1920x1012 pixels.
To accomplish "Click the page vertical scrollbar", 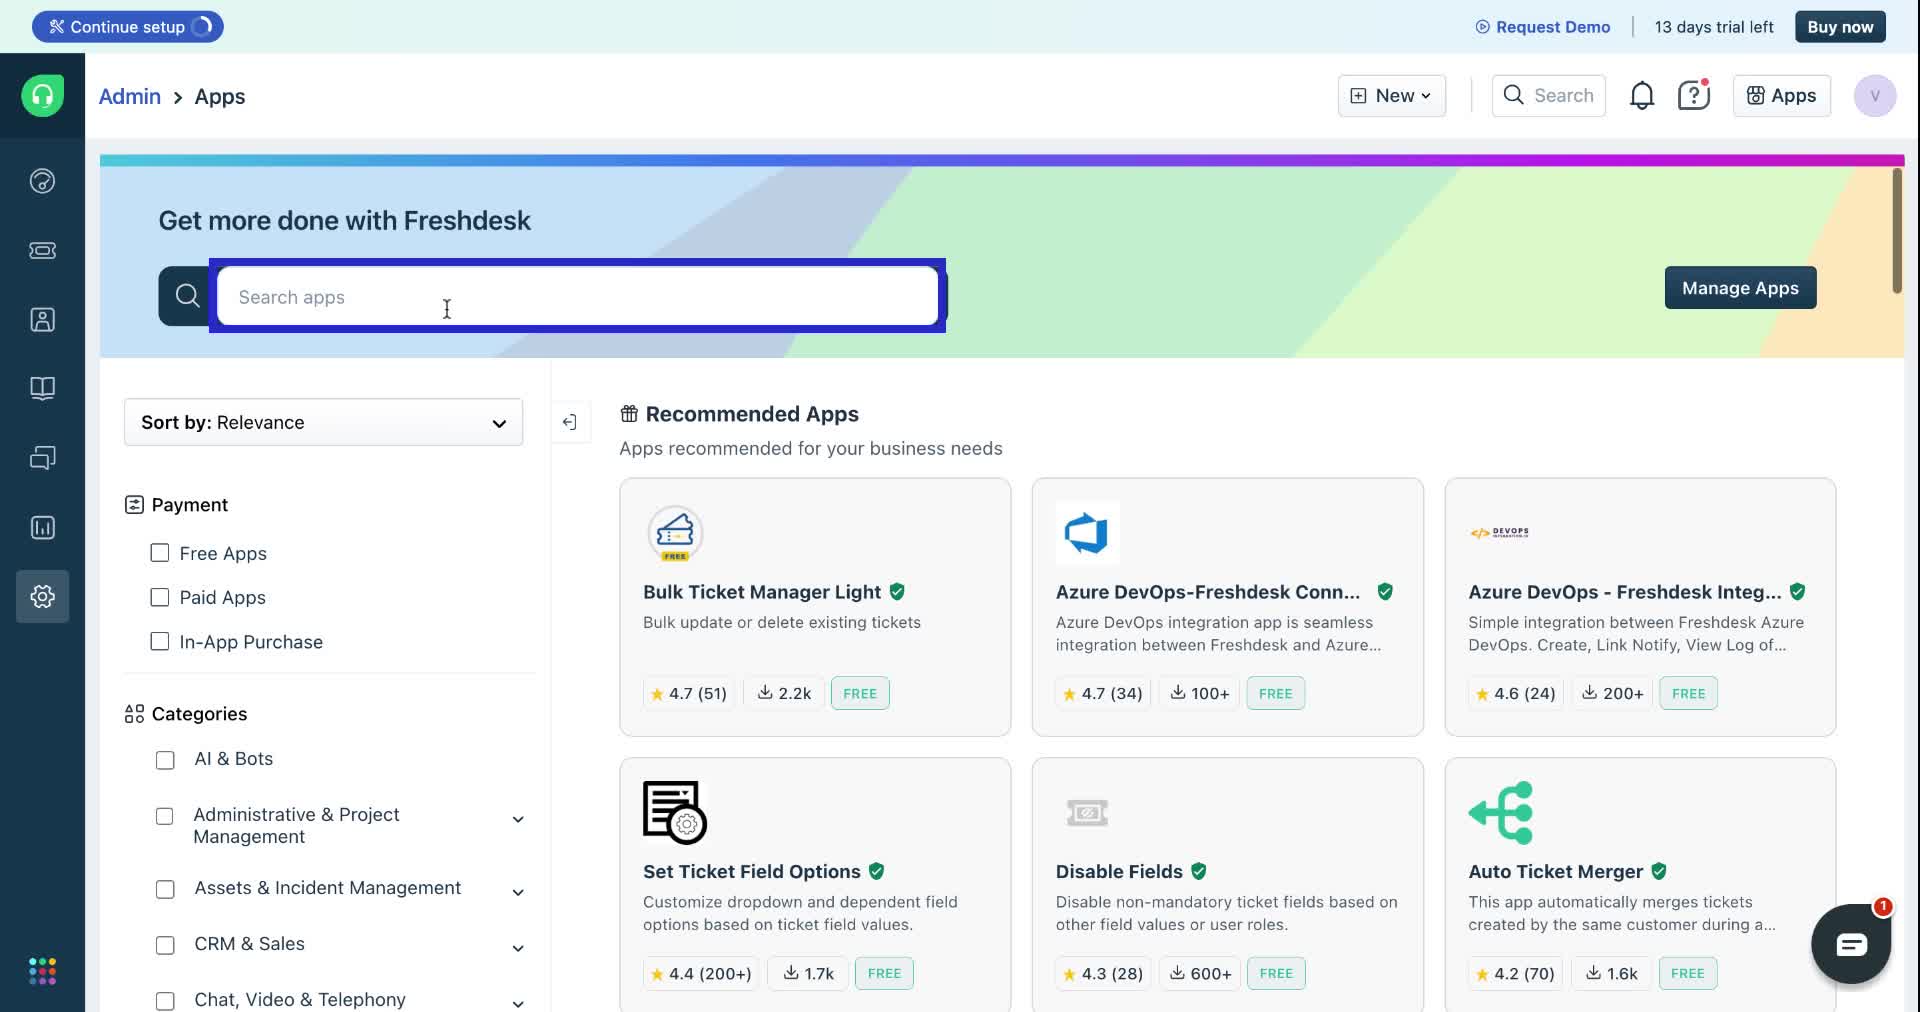I will (1896, 231).
